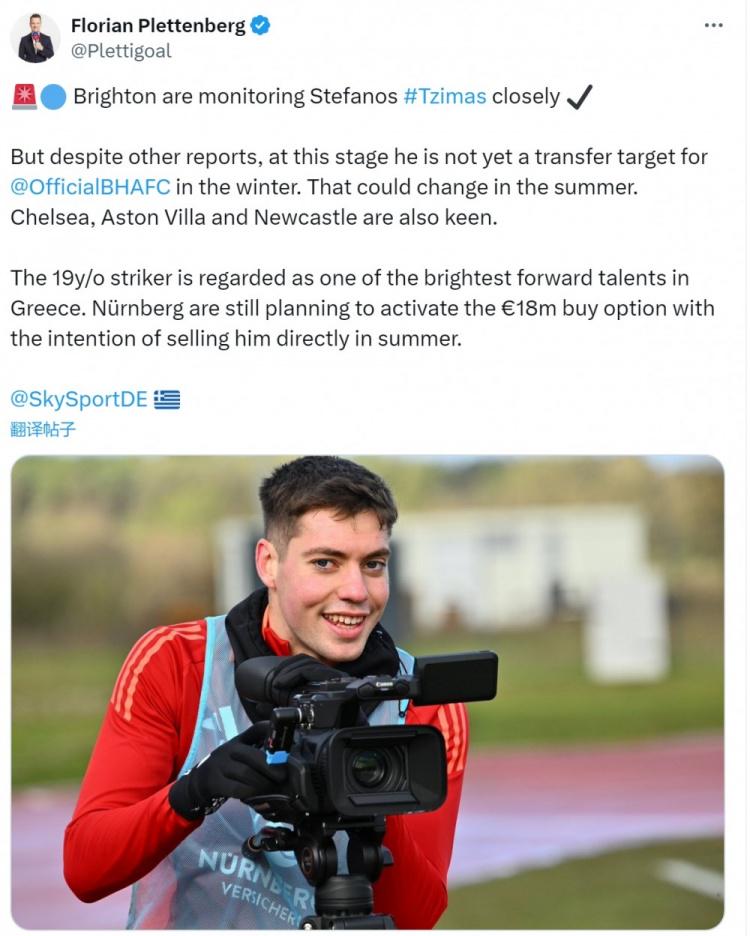
Task: Click the blue circle emoji
Action: [x=53, y=97]
